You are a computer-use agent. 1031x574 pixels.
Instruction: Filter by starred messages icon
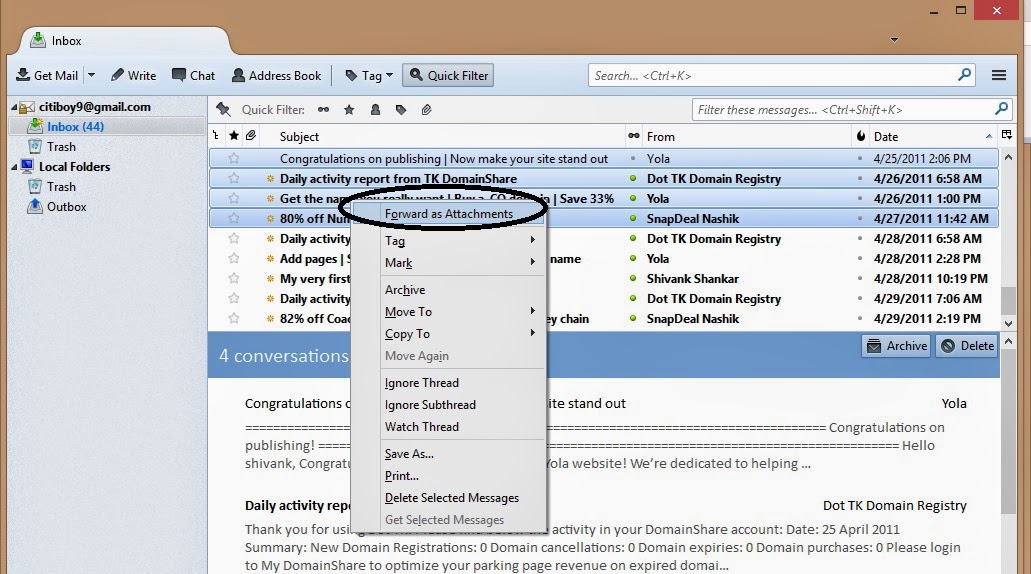click(349, 110)
